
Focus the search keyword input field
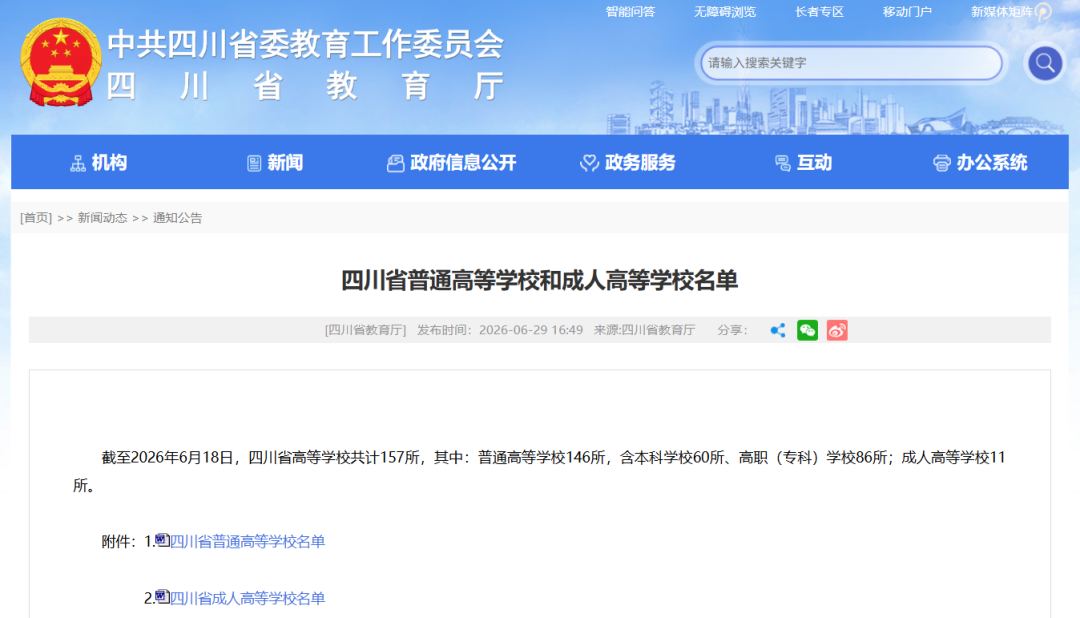click(851, 63)
